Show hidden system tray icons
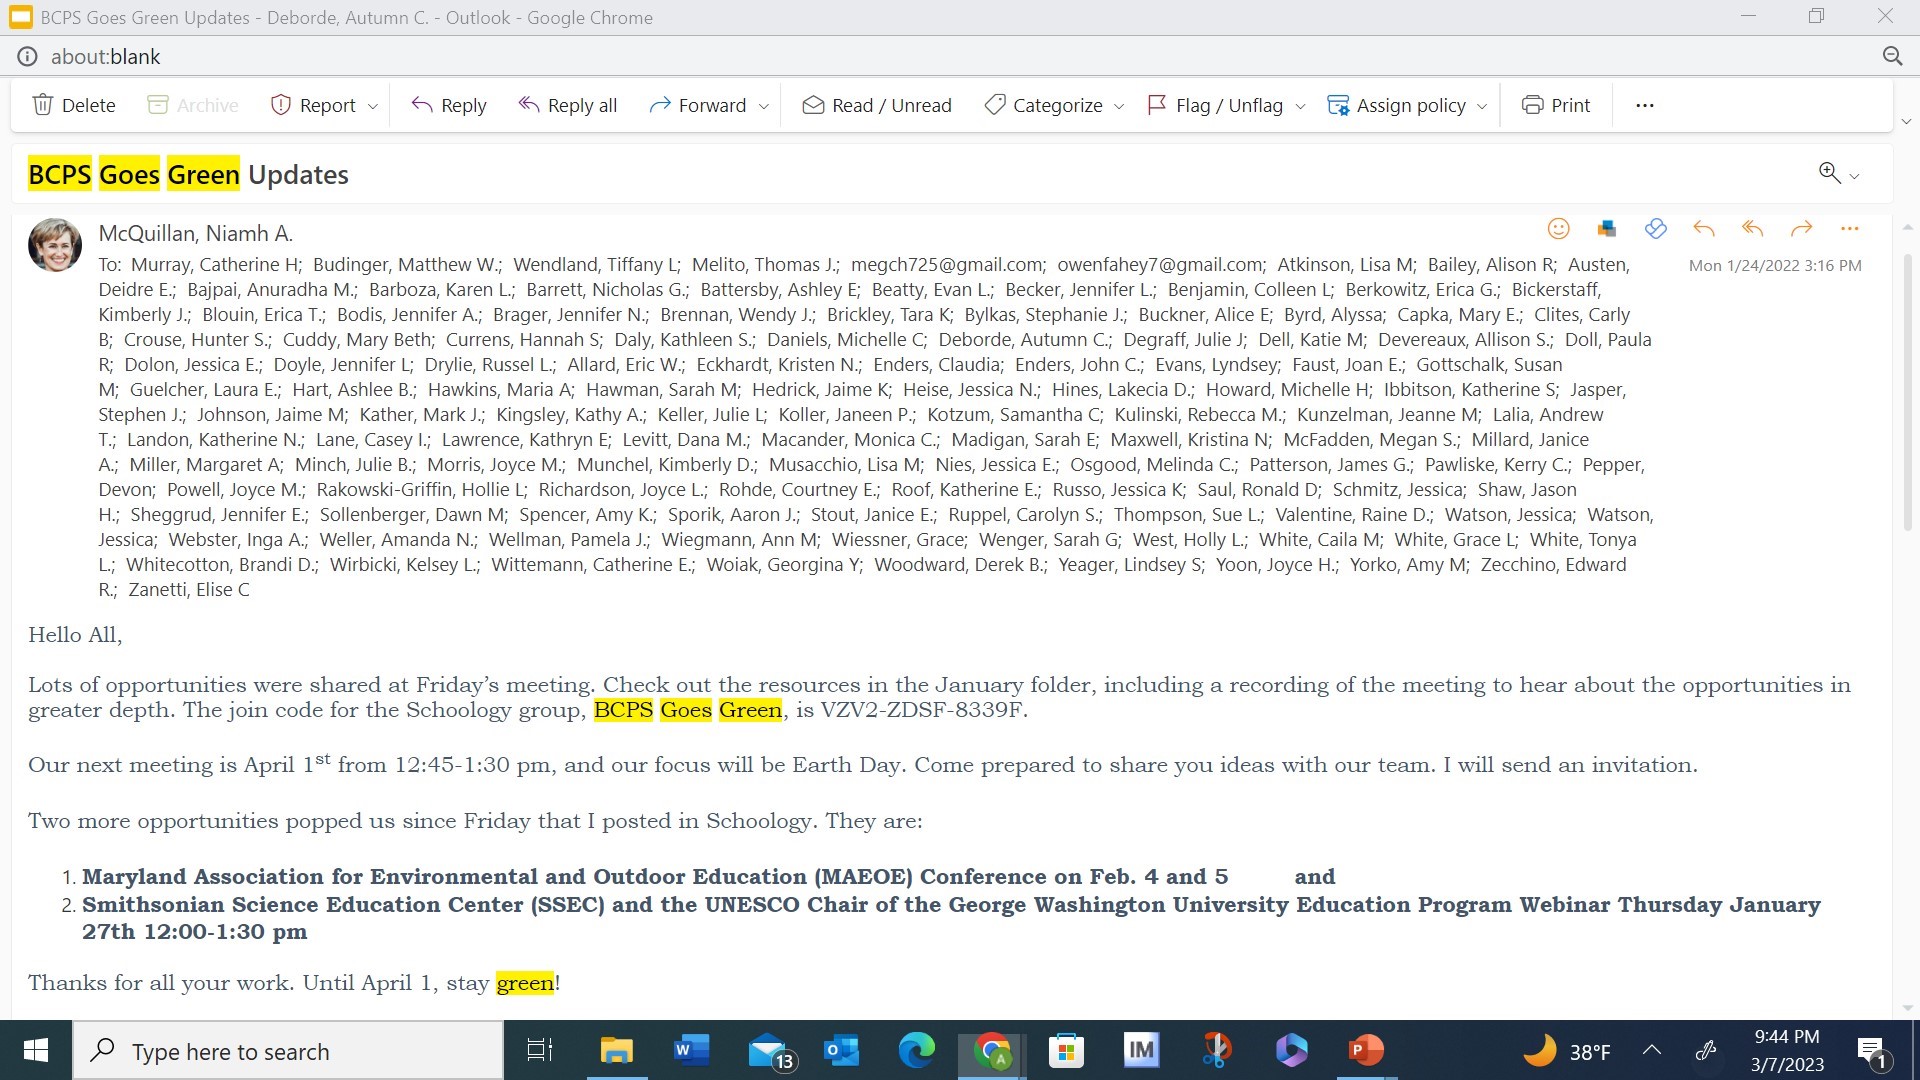This screenshot has height=1080, width=1920. (x=1652, y=1050)
